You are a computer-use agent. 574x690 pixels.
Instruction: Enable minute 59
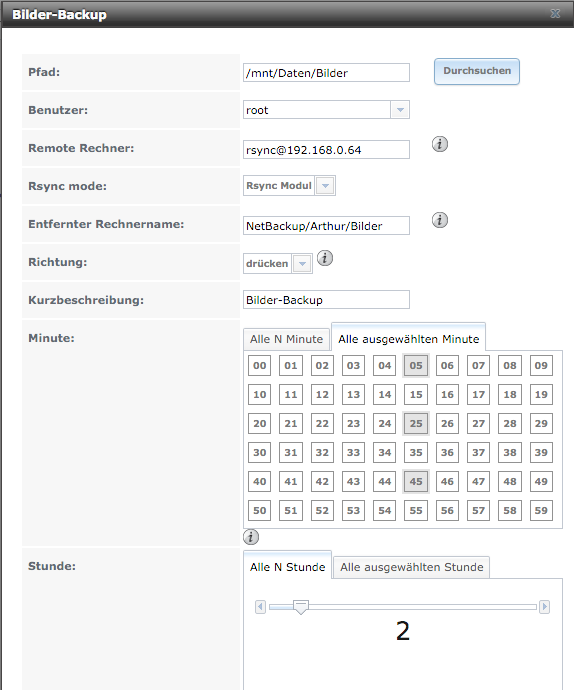click(541, 510)
